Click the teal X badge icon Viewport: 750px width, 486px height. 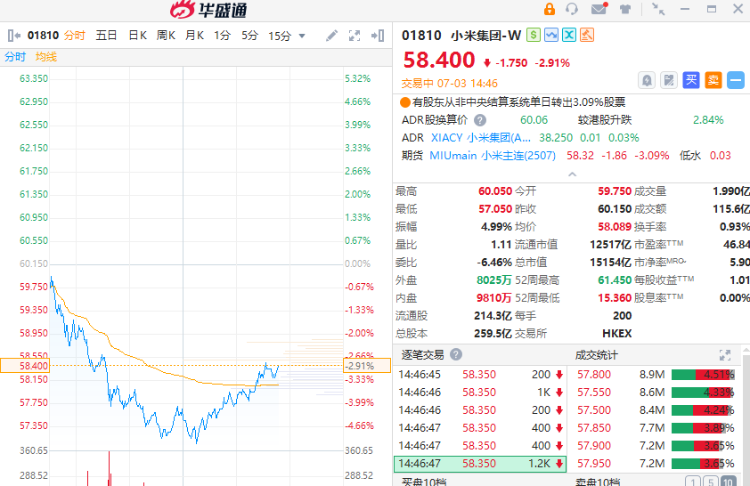click(x=569, y=35)
